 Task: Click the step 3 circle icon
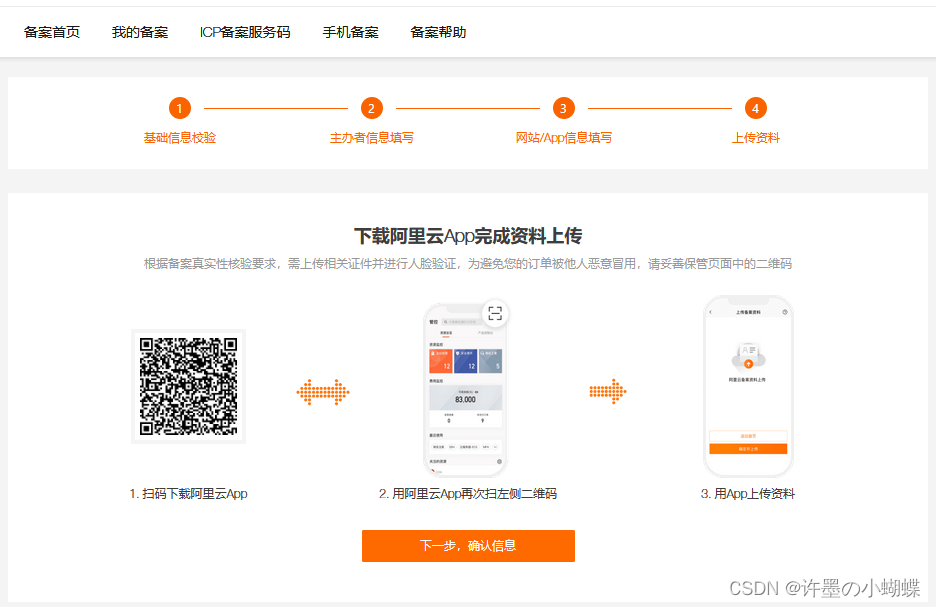pyautogui.click(x=564, y=108)
